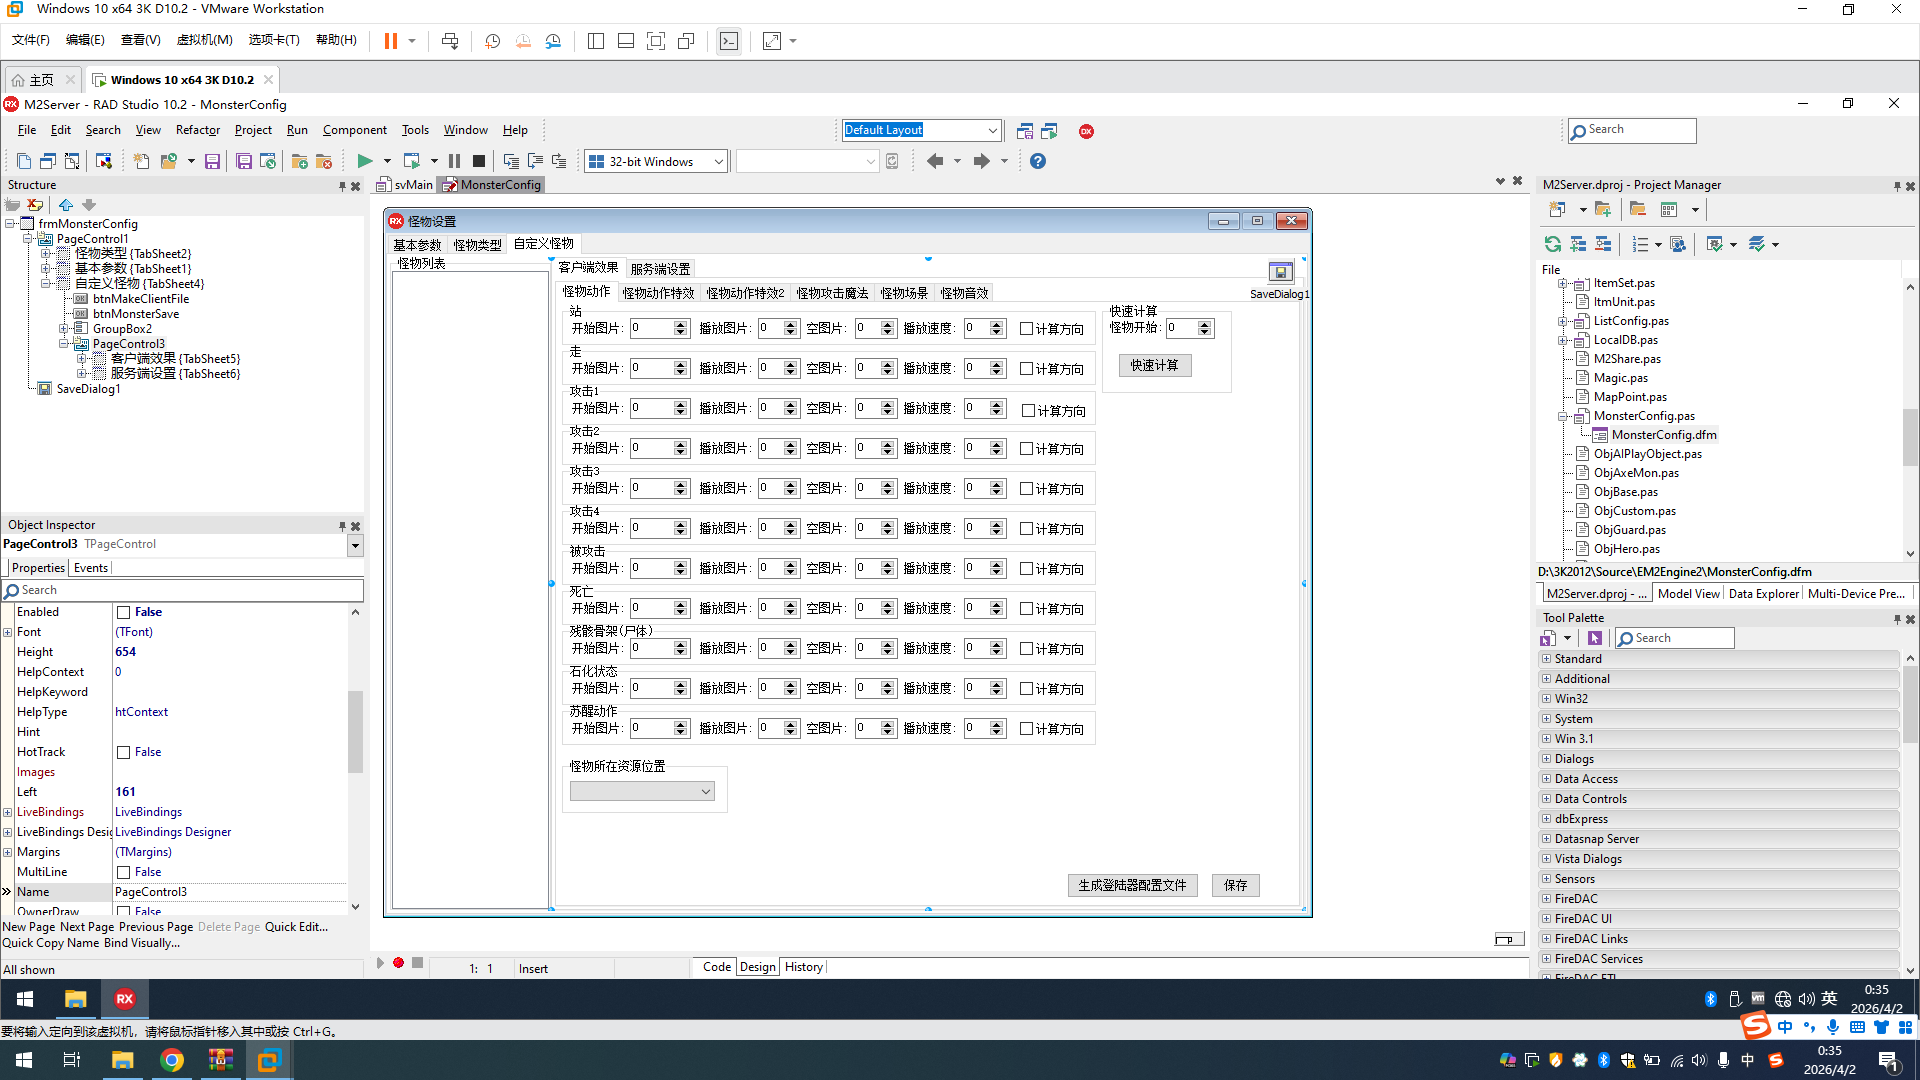Click the green Run button in toolbar
1920x1080 pixels.
tap(365, 161)
